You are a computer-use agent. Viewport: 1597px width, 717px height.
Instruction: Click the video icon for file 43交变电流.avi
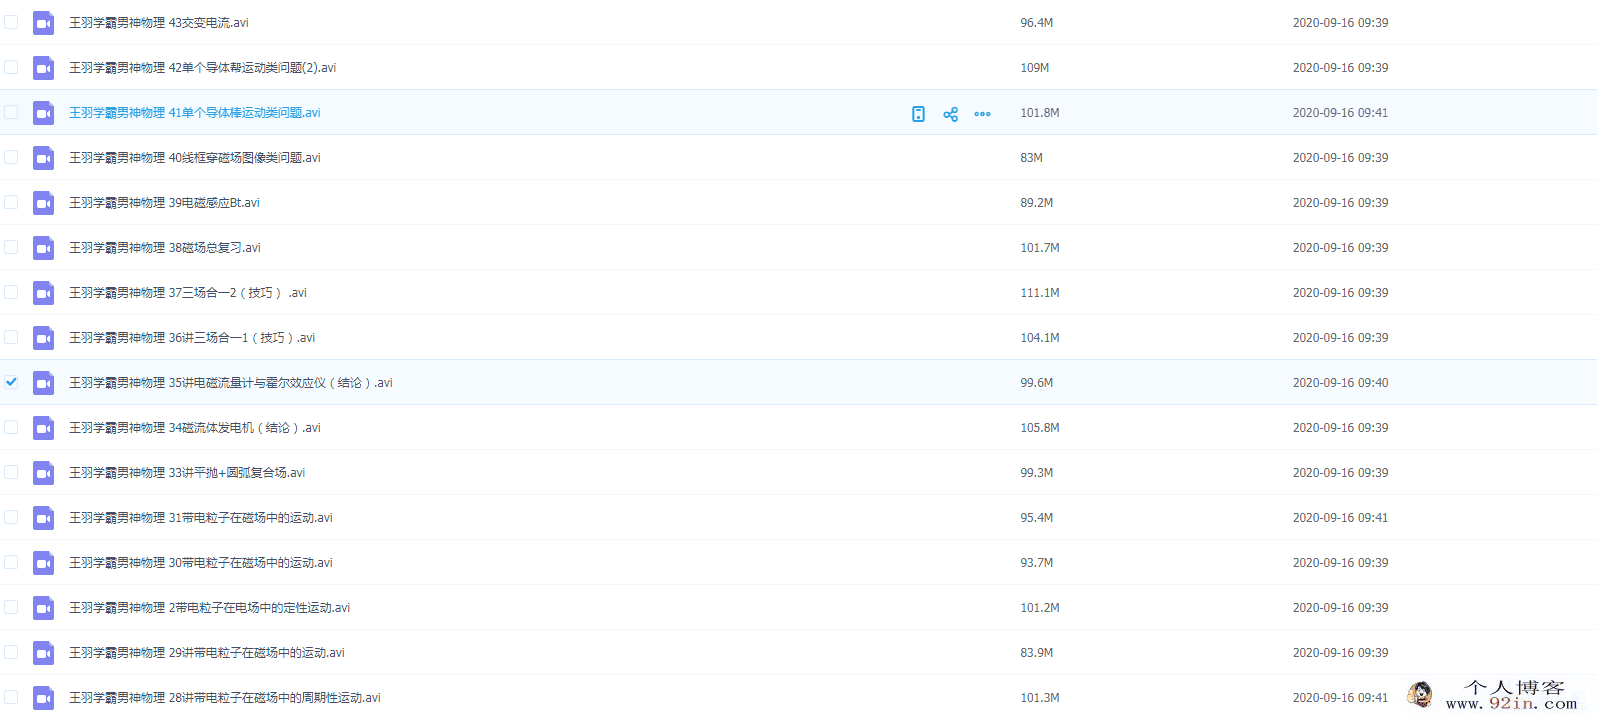click(x=43, y=22)
